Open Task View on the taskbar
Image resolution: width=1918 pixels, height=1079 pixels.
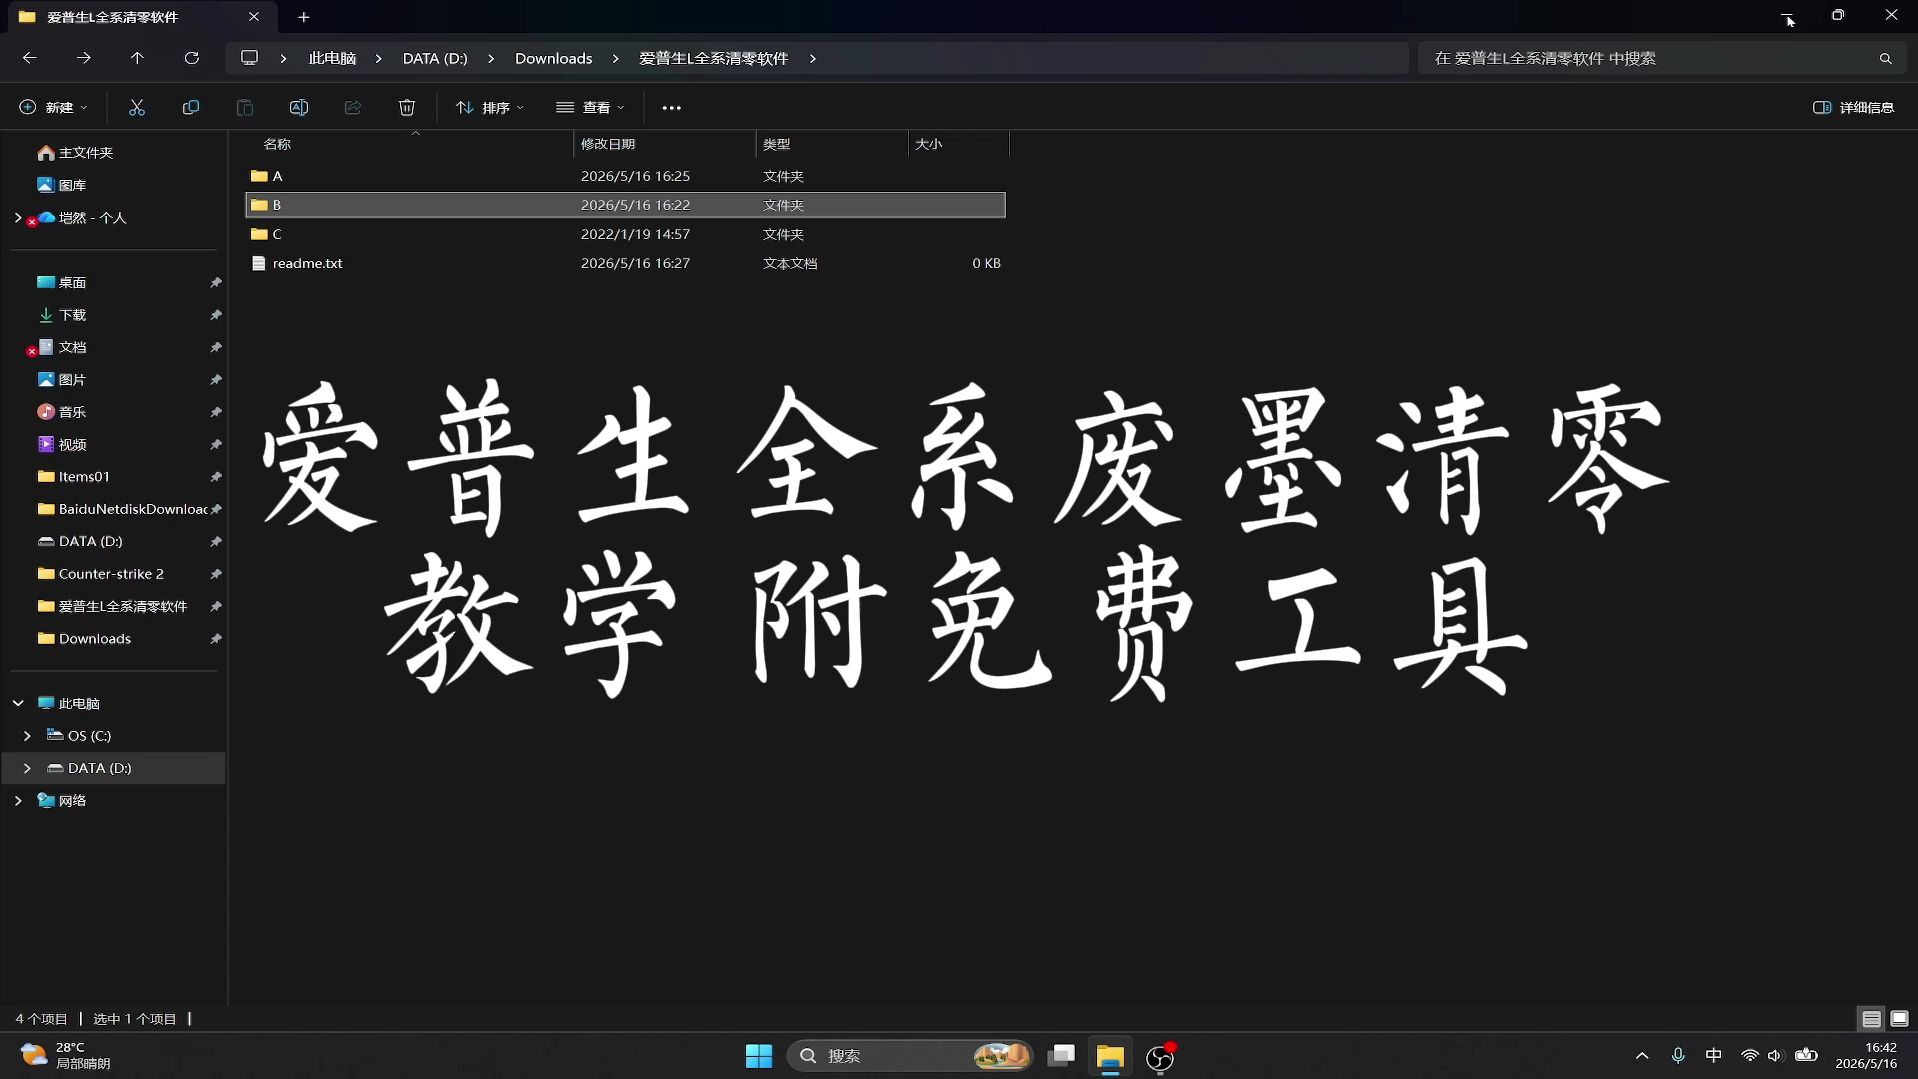1061,1056
